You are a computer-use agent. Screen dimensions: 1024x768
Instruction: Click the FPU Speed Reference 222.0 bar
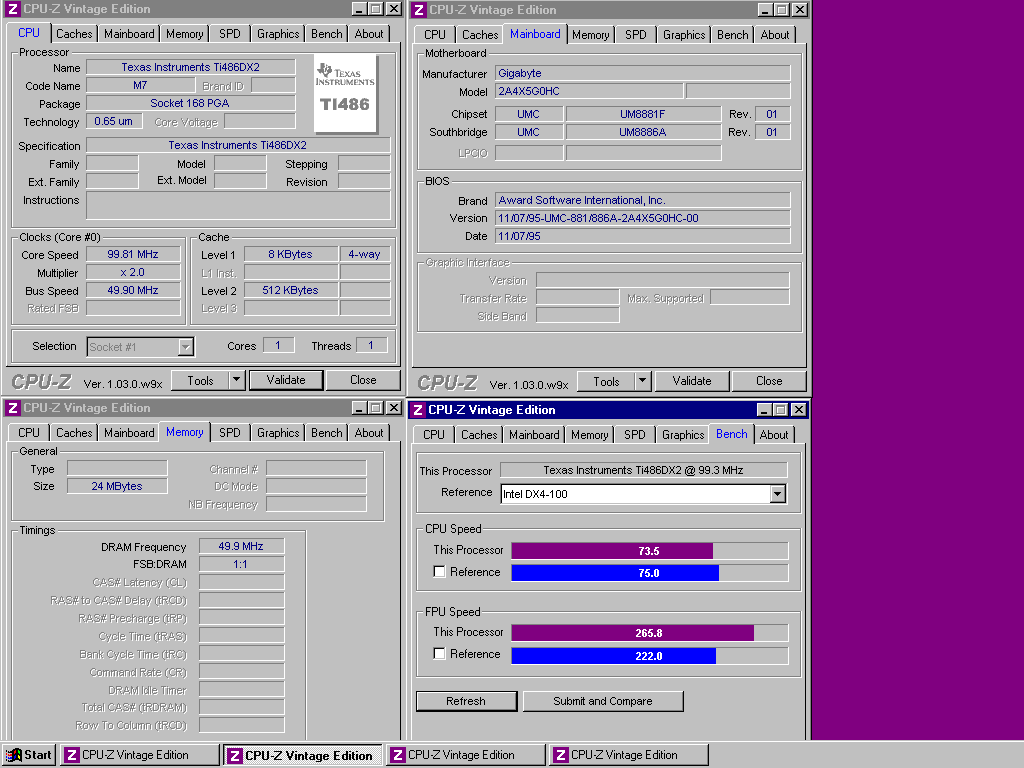coord(649,656)
